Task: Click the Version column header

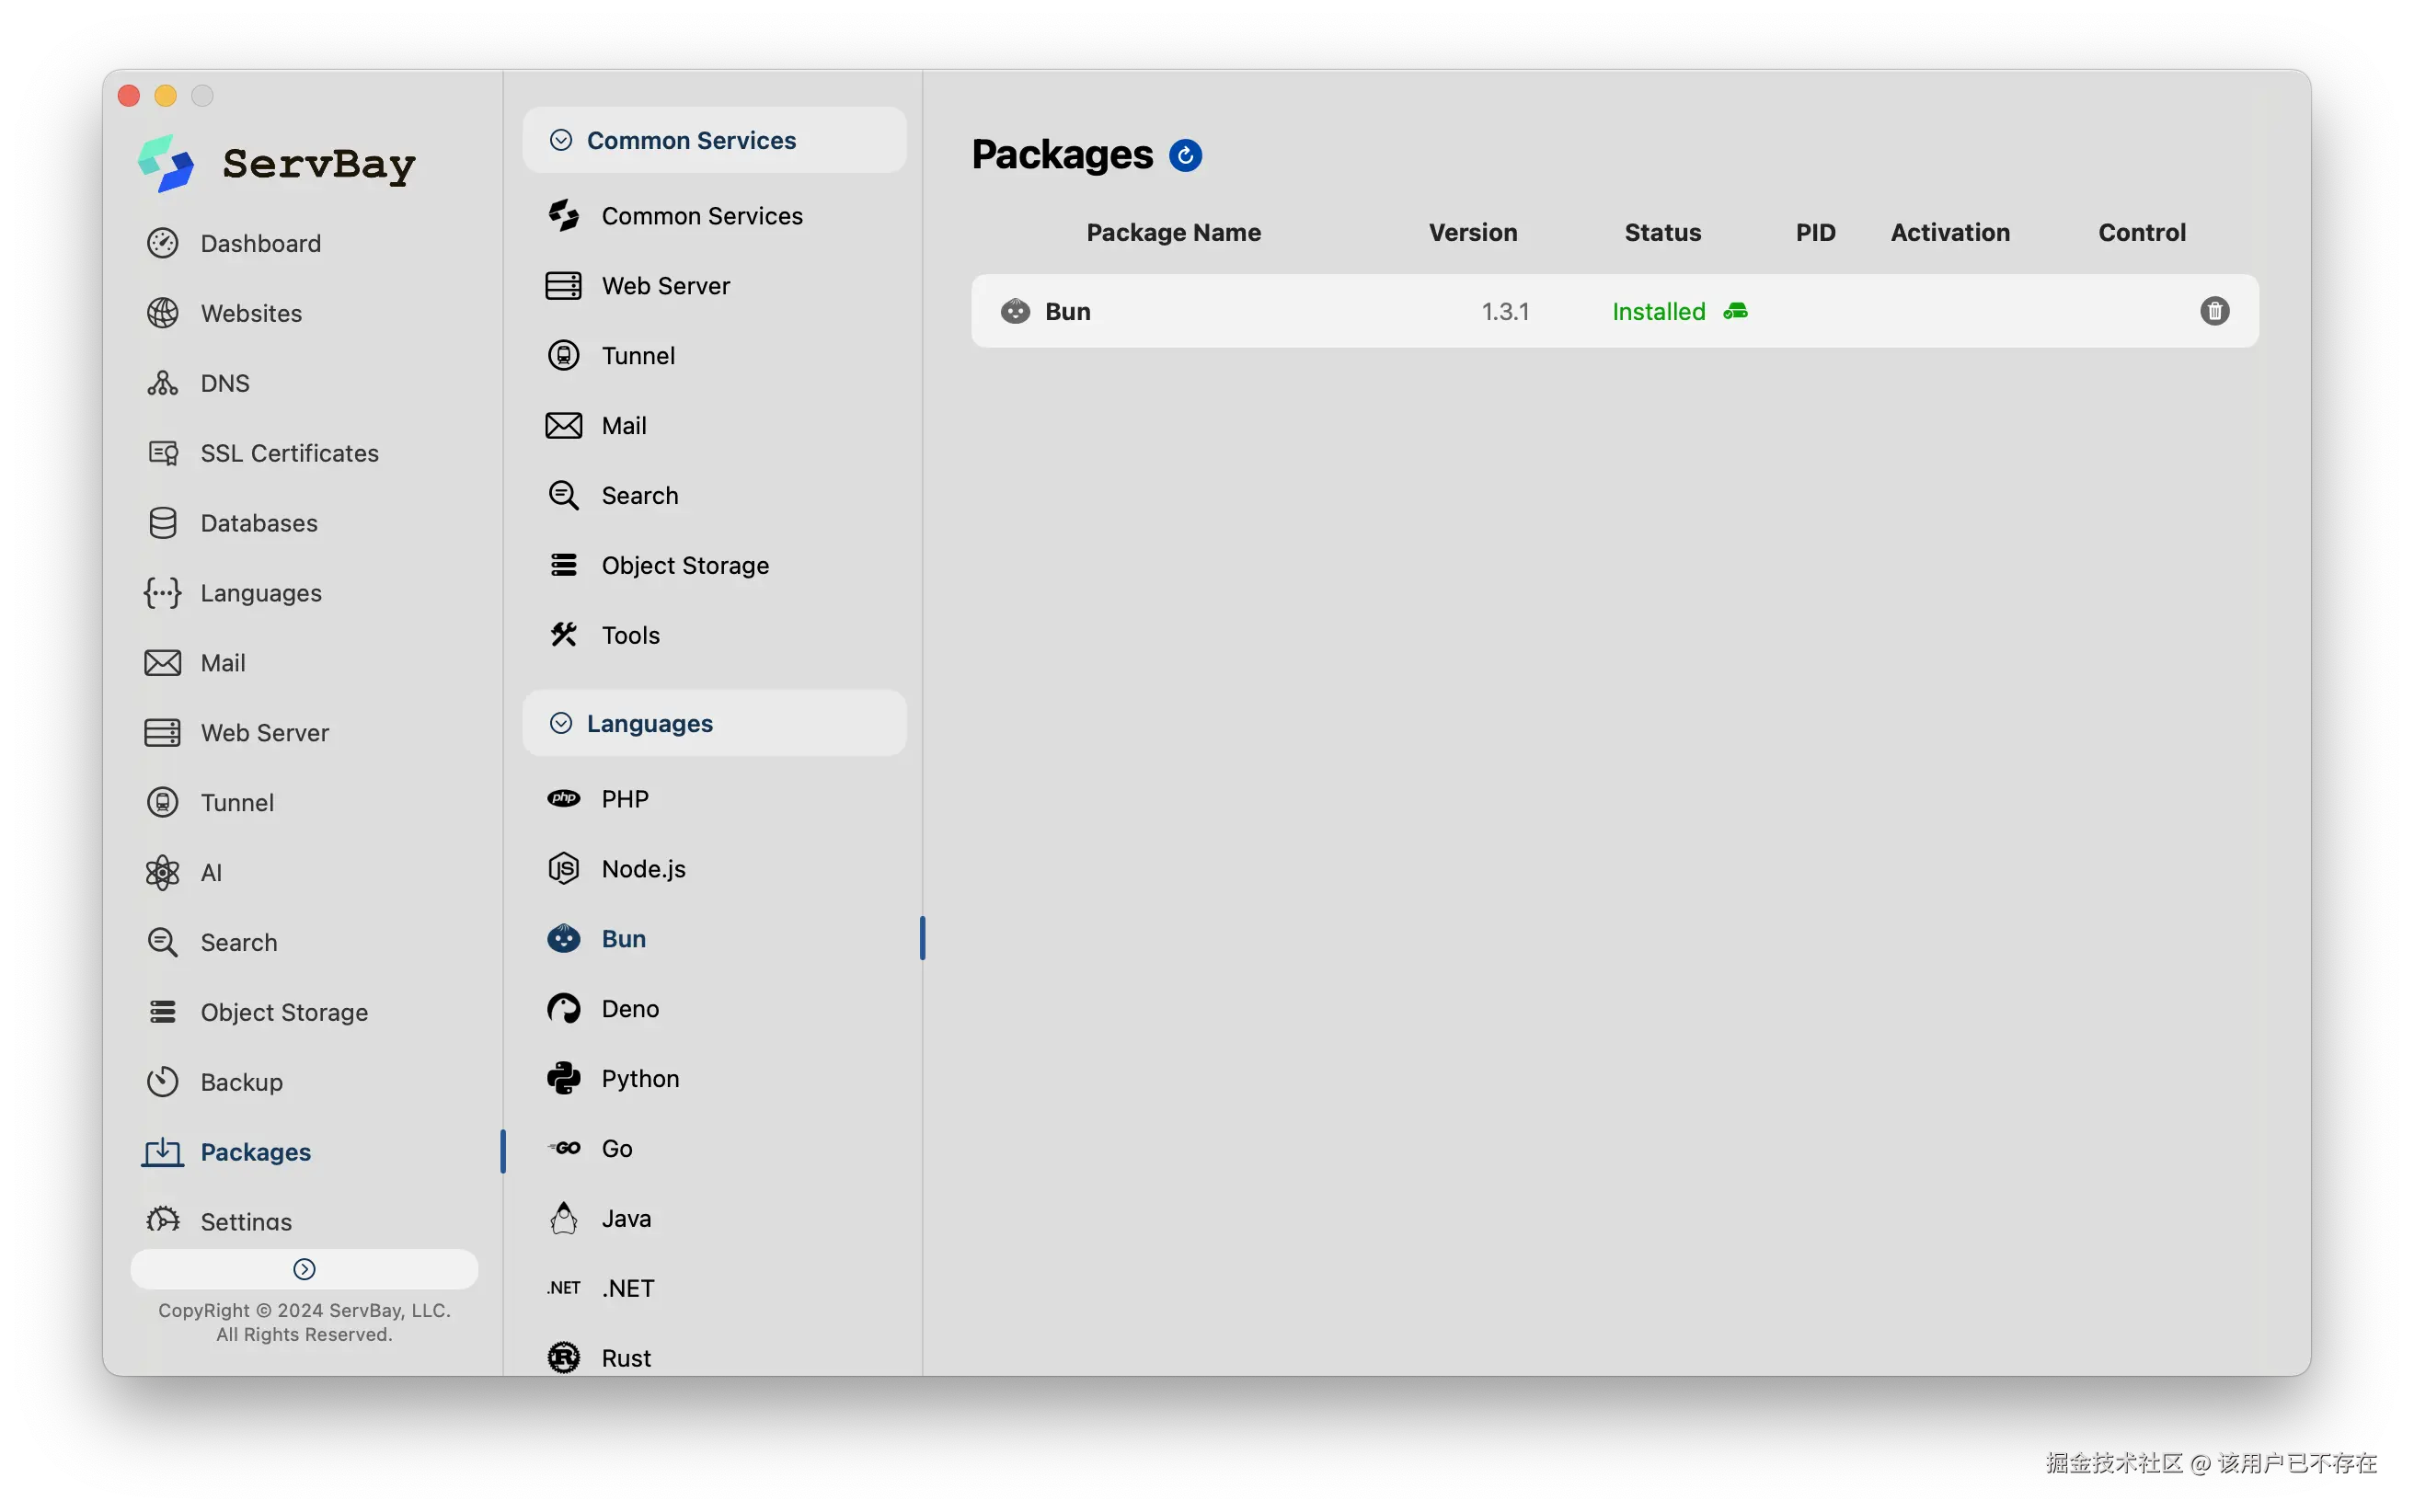Action: pos(1472,232)
